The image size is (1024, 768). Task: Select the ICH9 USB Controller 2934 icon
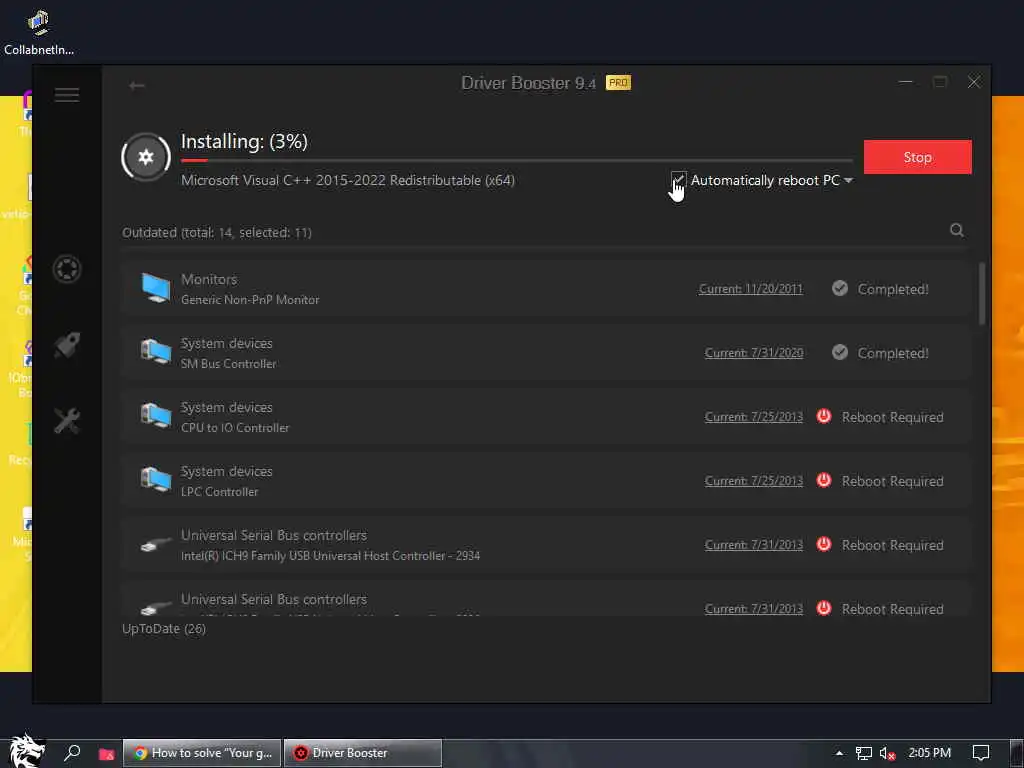(x=156, y=544)
